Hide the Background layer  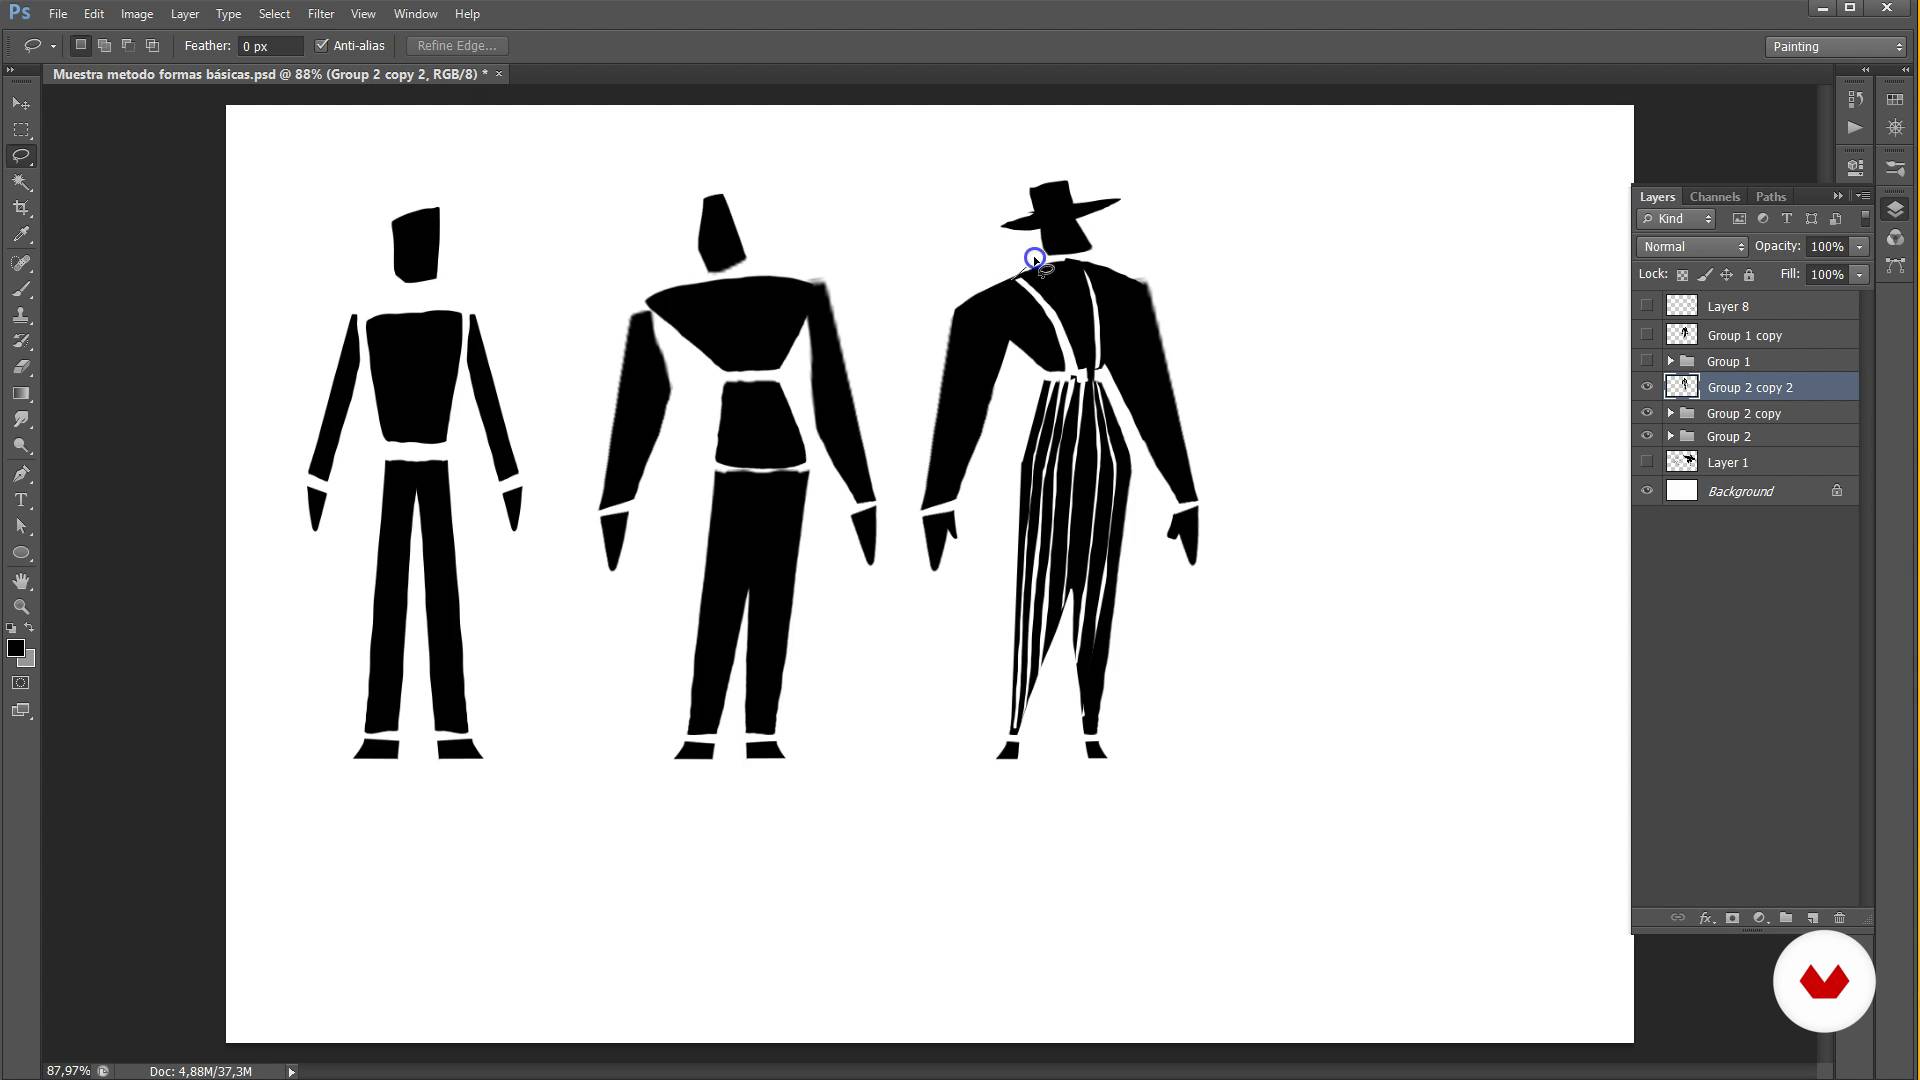(x=1647, y=491)
